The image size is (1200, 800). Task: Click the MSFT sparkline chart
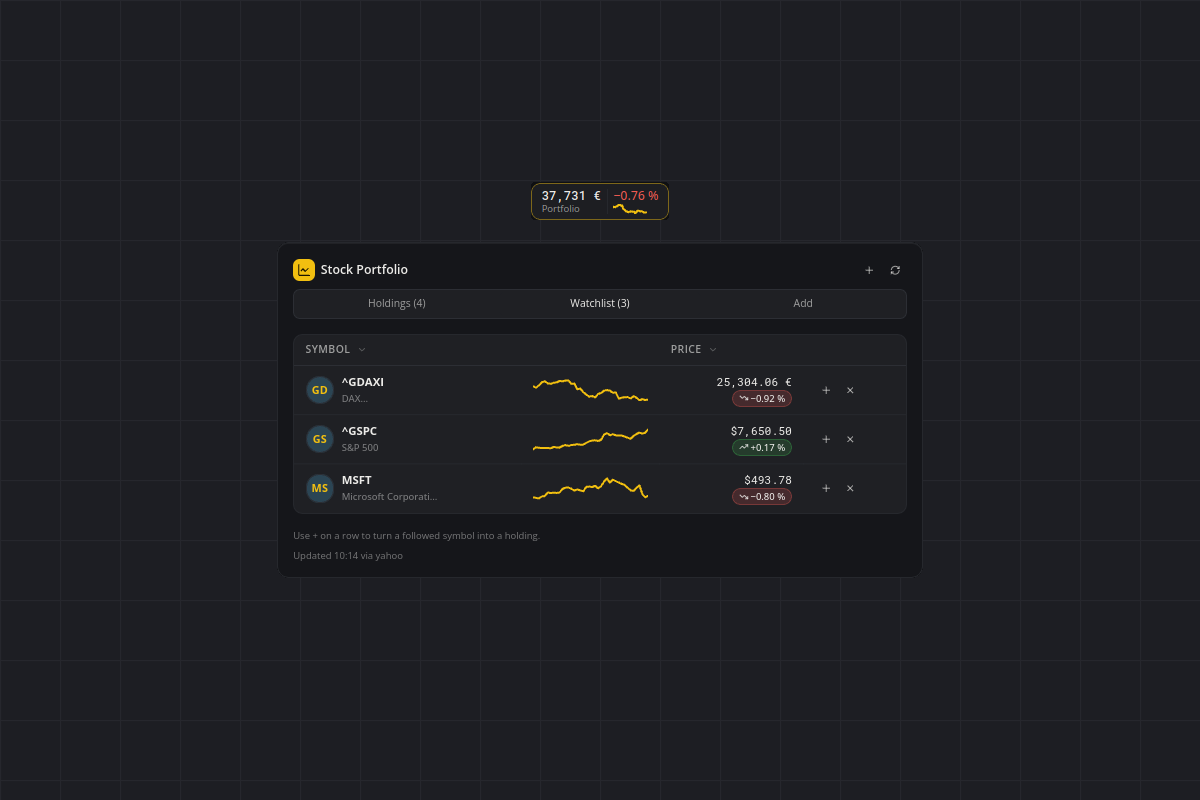[x=591, y=488]
